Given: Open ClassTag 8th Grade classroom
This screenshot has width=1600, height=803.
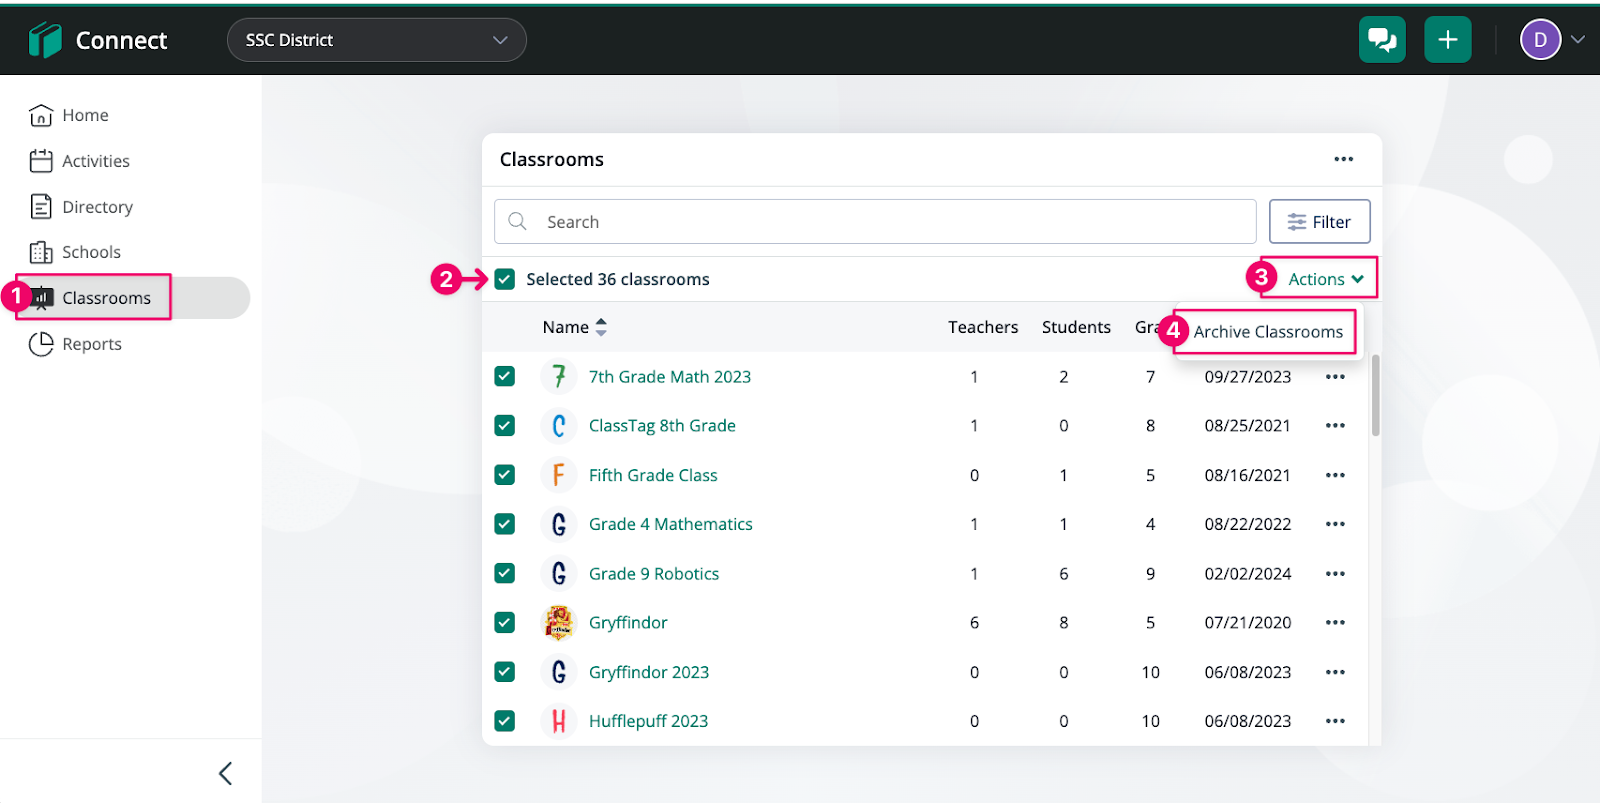Looking at the screenshot, I should click(x=662, y=426).
